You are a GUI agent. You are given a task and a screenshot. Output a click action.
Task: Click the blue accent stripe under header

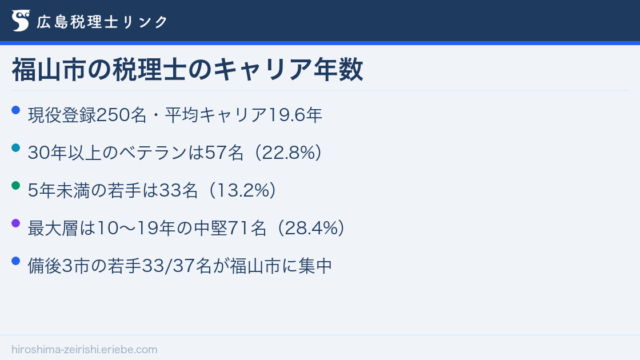coord(320,43)
